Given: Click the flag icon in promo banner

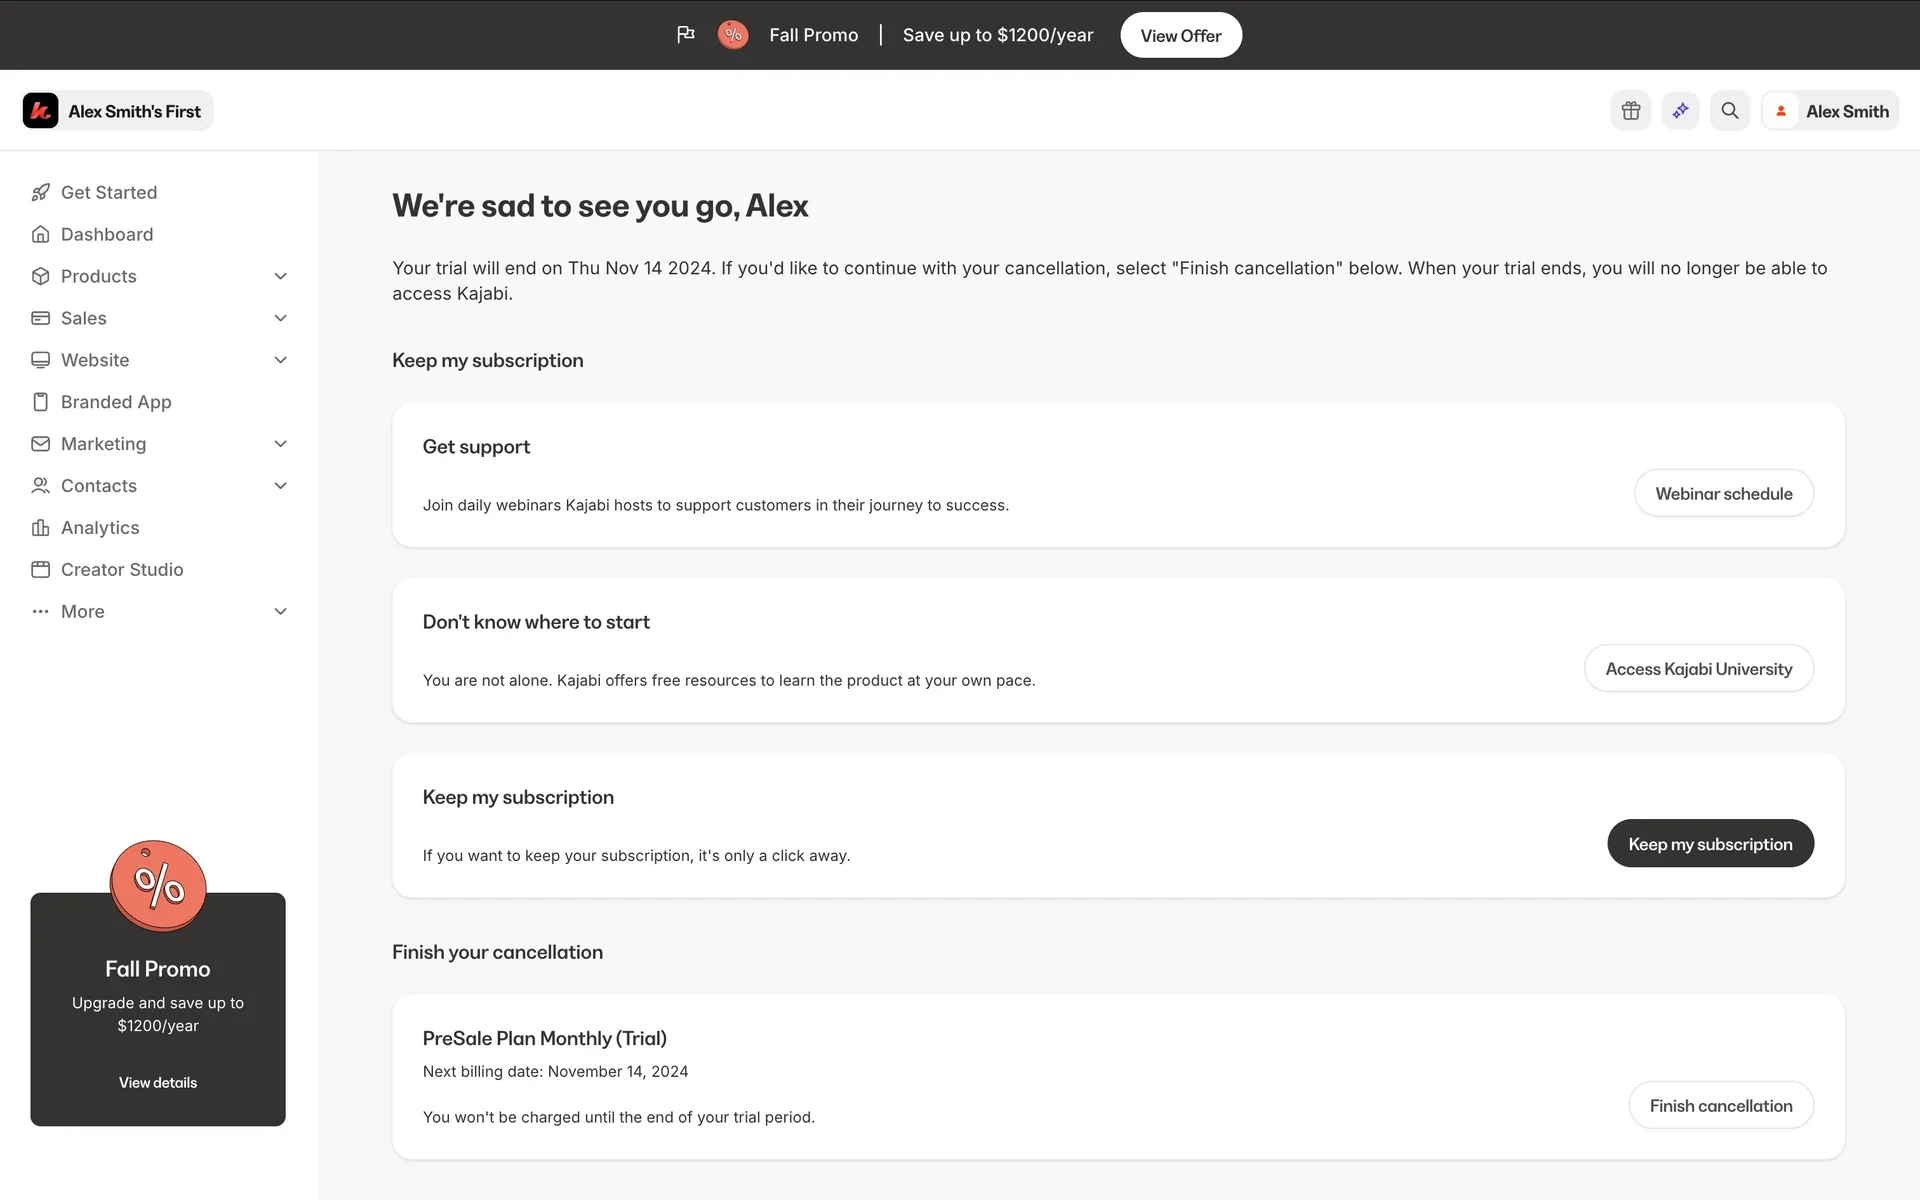Looking at the screenshot, I should pos(686,35).
